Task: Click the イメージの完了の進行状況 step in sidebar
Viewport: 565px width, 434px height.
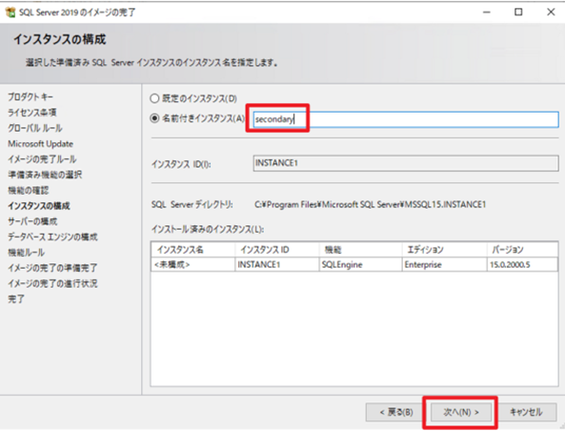Action: (53, 283)
